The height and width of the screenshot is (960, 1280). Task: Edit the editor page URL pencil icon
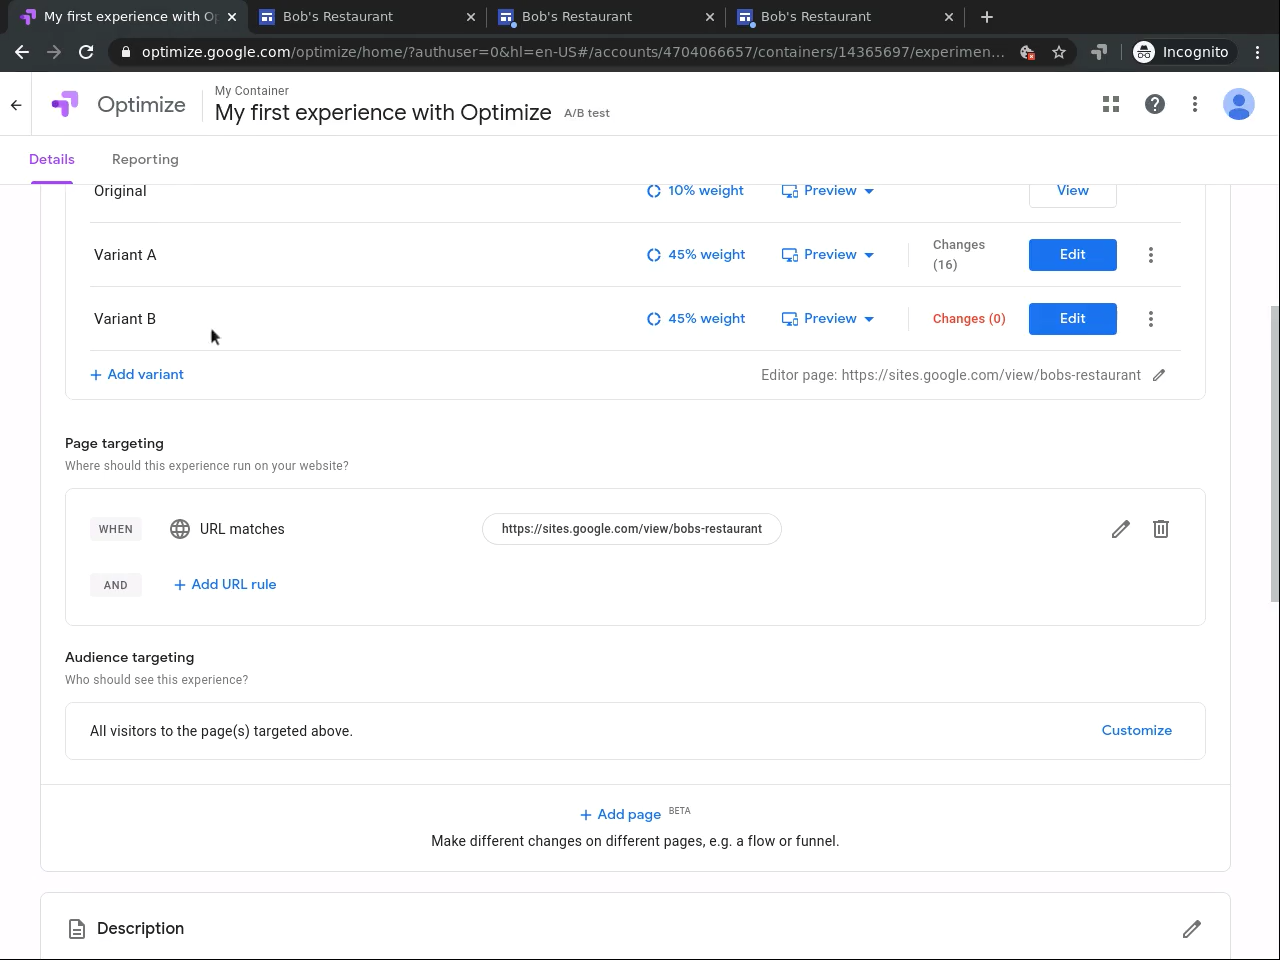pyautogui.click(x=1159, y=375)
